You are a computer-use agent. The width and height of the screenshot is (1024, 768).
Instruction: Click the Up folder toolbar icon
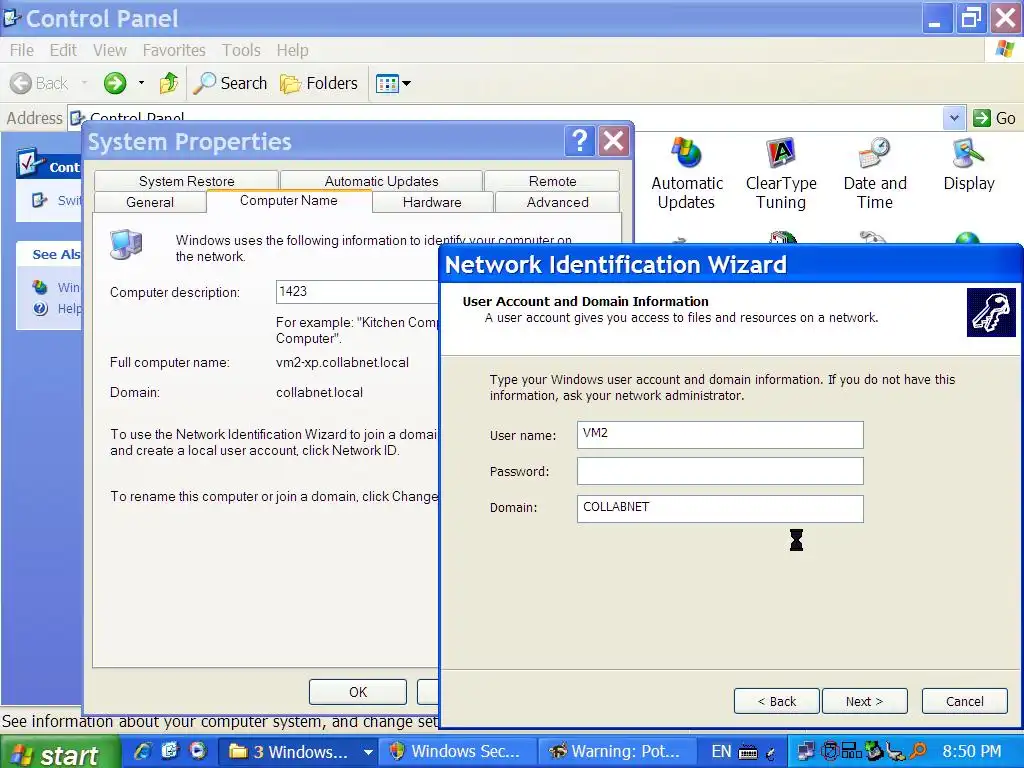pyautogui.click(x=168, y=83)
